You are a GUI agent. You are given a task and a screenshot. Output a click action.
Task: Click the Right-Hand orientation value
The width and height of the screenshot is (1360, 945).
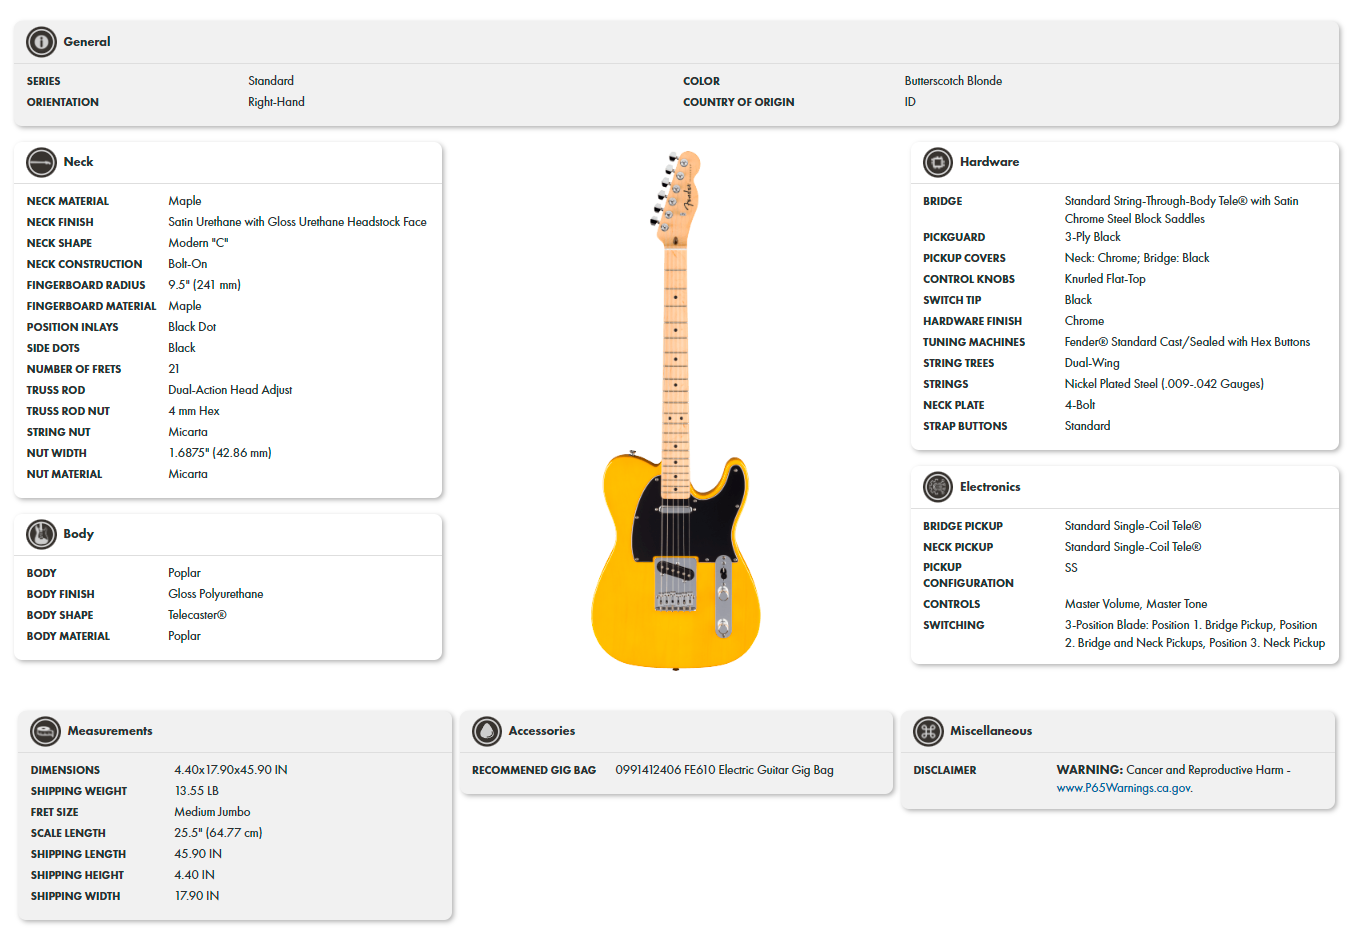click(276, 101)
